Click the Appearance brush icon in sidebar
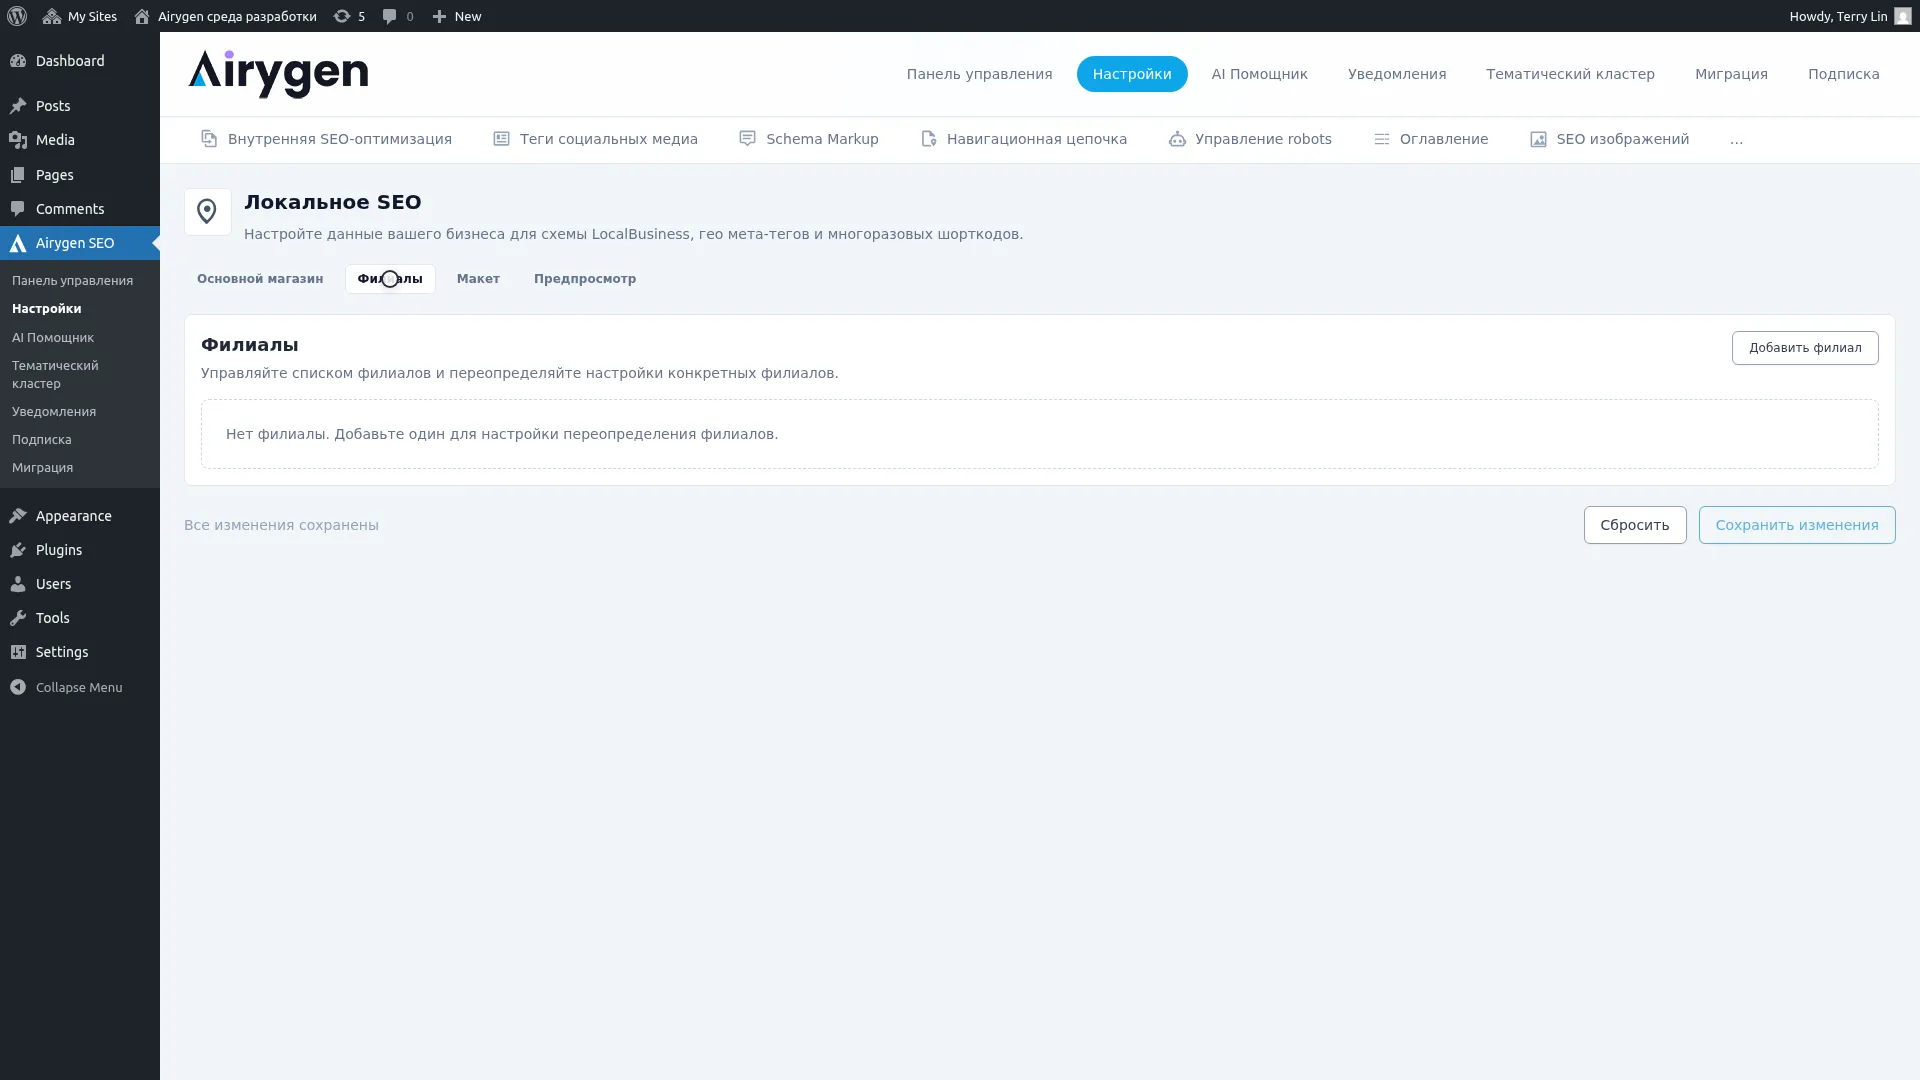The image size is (1920, 1080). click(x=18, y=516)
